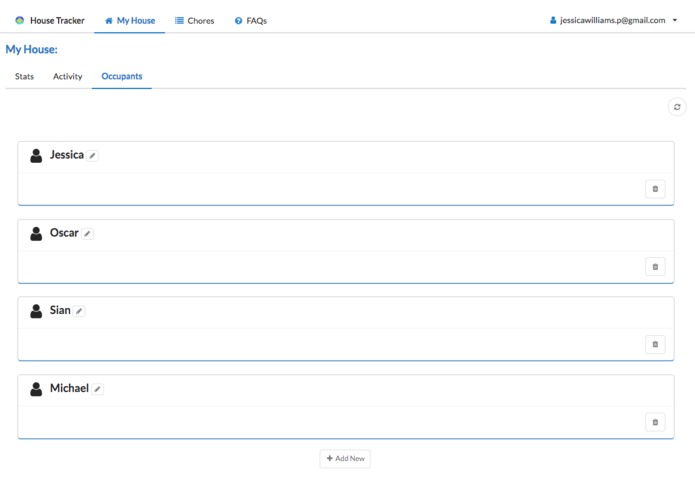The image size is (695, 494).
Task: Delete Sian using the trash icon
Action: pos(655,344)
